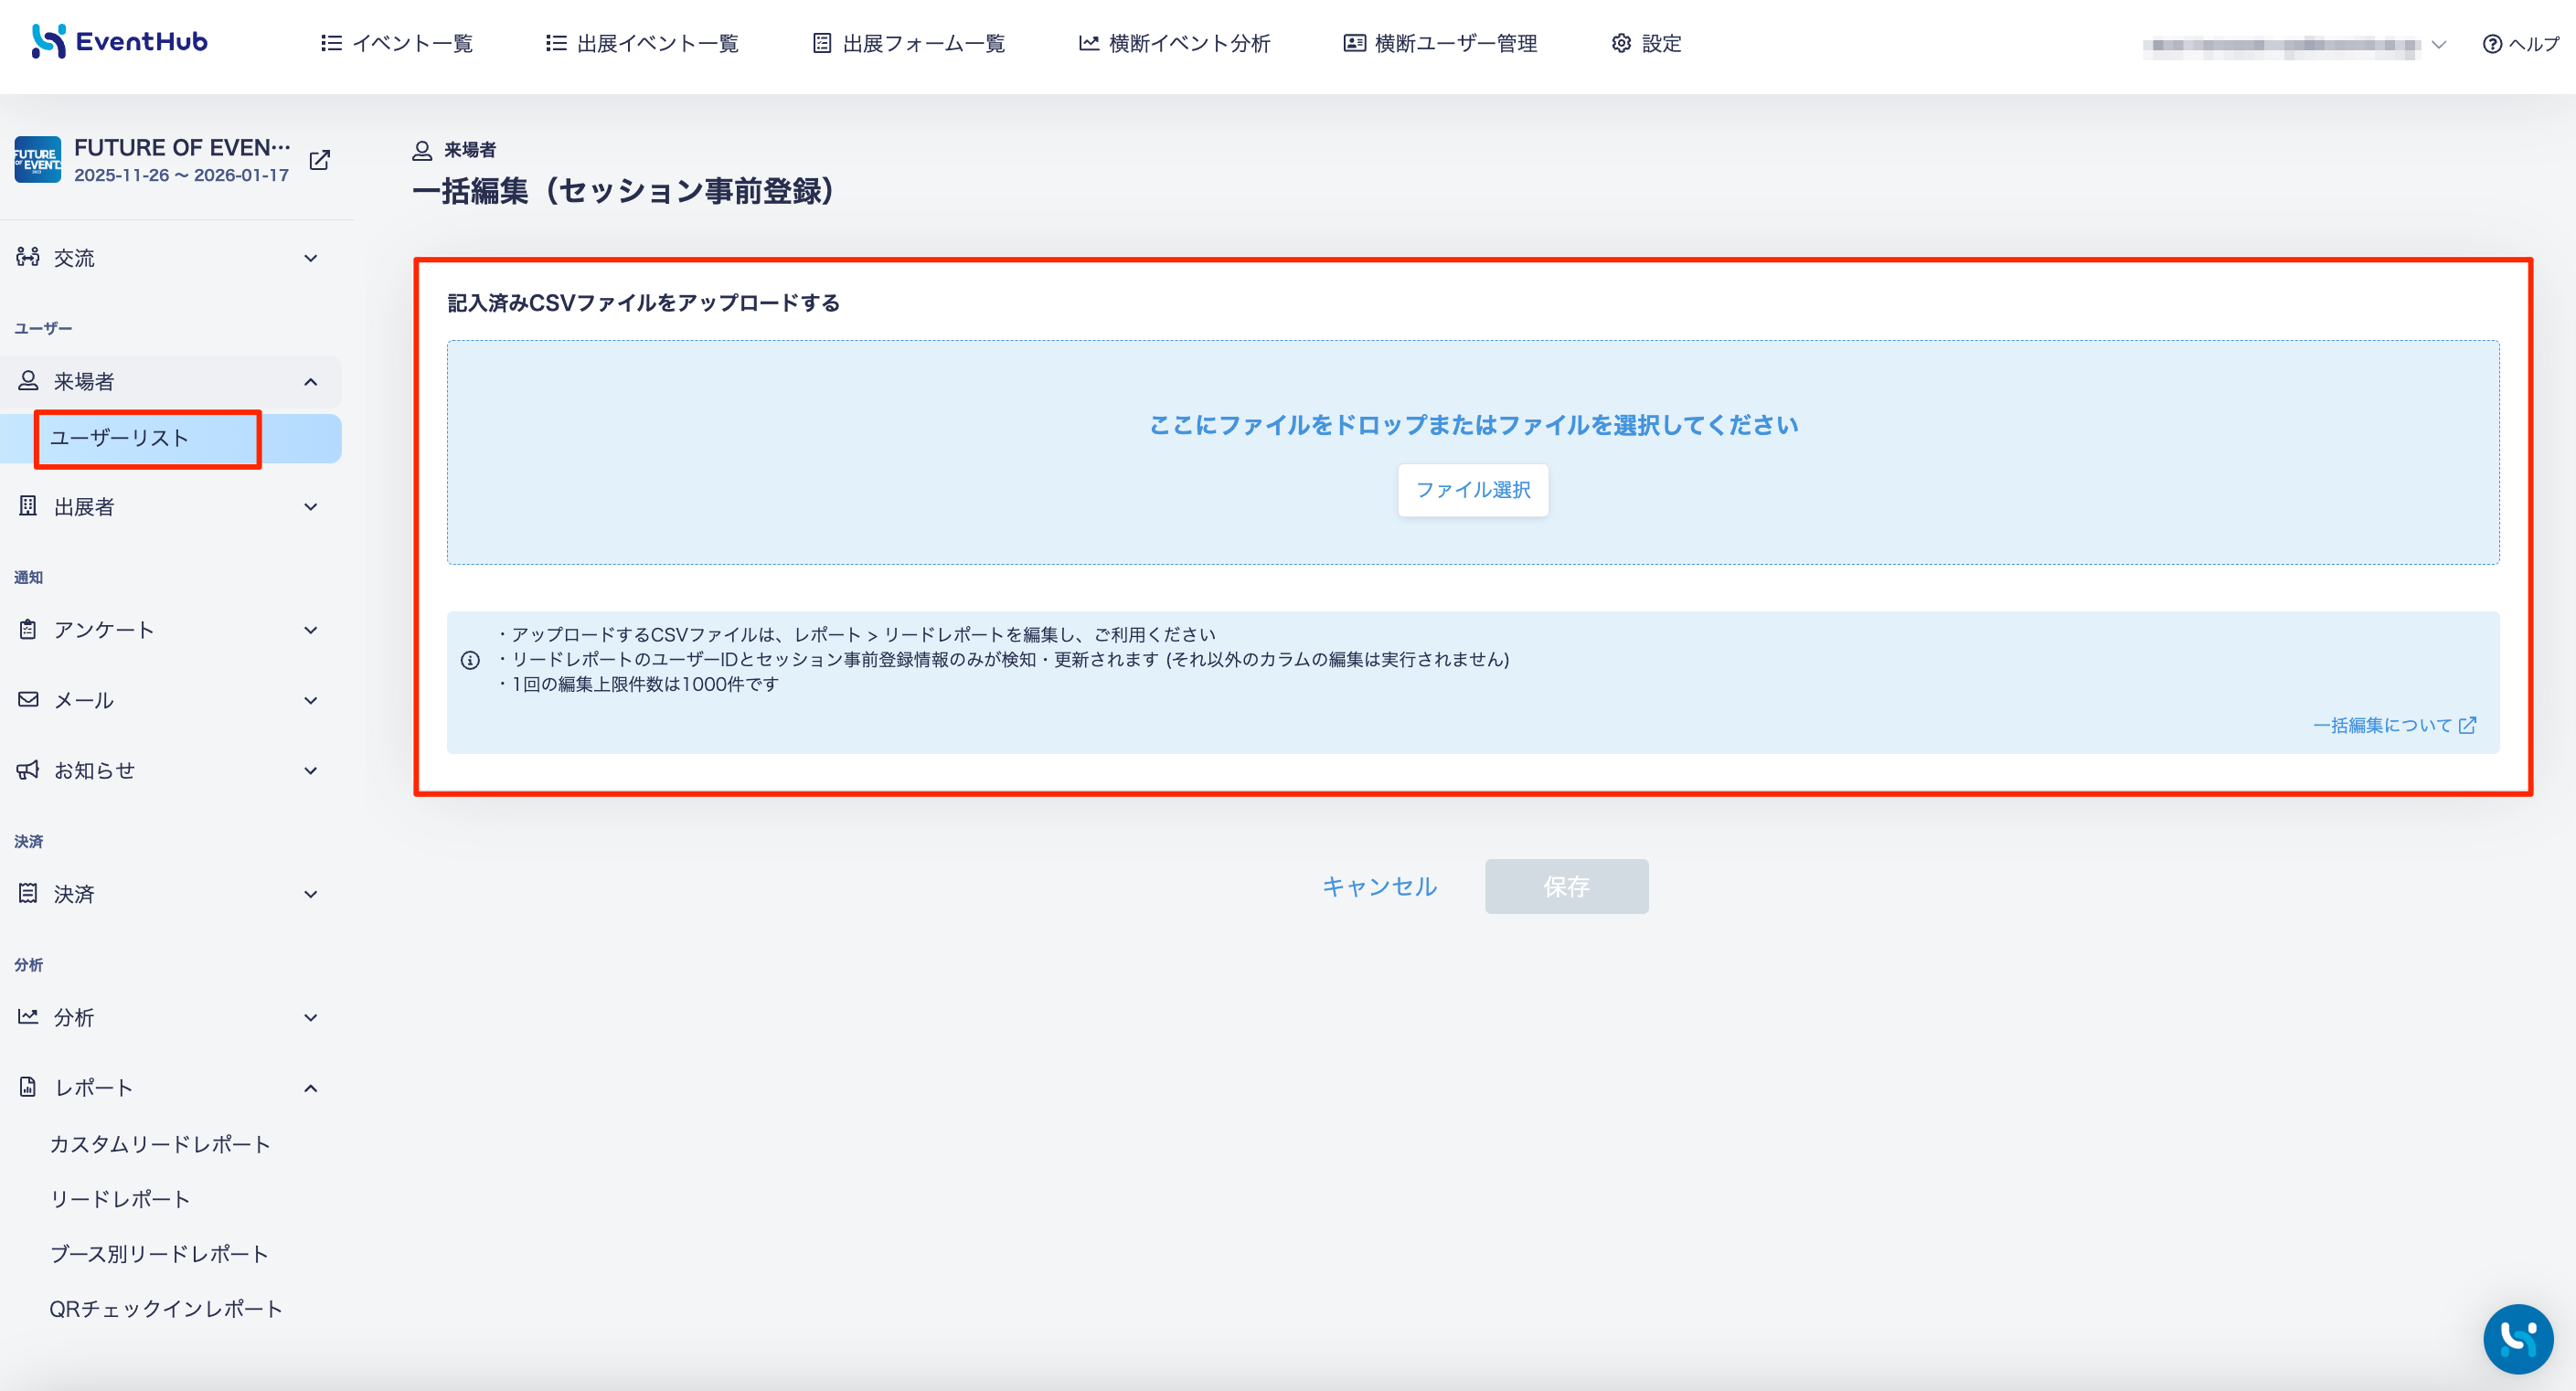This screenshot has width=2576, height=1391.
Task: Click the 来場者 person icon in sidebar
Action: click(28, 381)
